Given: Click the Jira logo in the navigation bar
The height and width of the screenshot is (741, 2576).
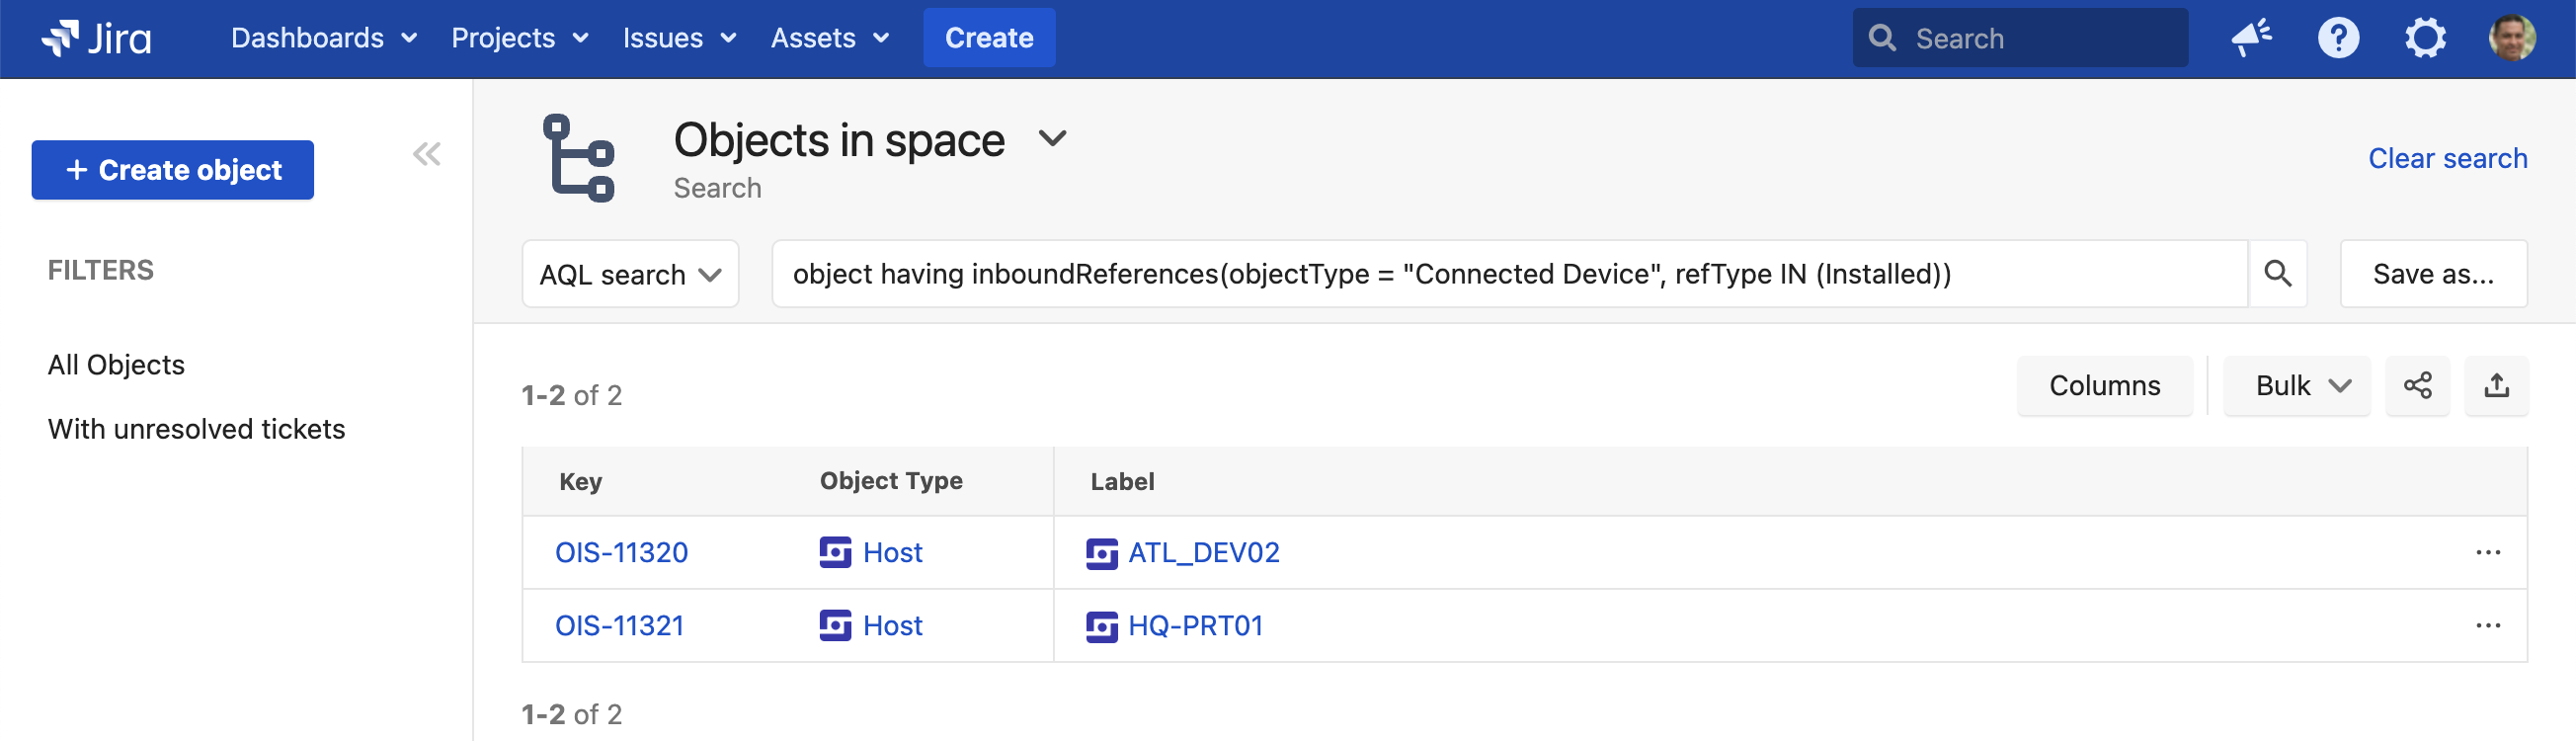Looking at the screenshot, I should coord(97,38).
